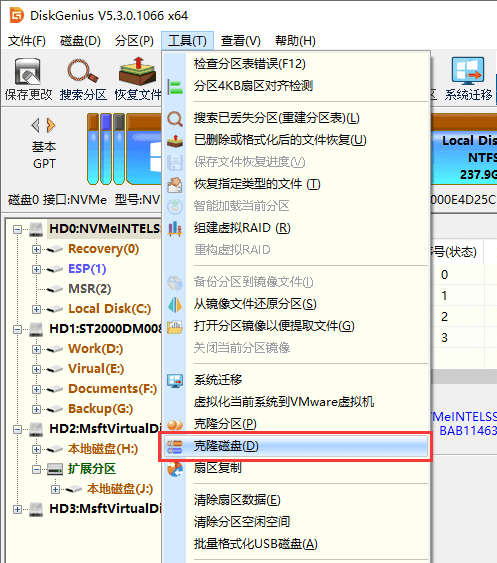Click the HD0 disk drive icon in tree
The image size is (497, 563).
[36, 229]
